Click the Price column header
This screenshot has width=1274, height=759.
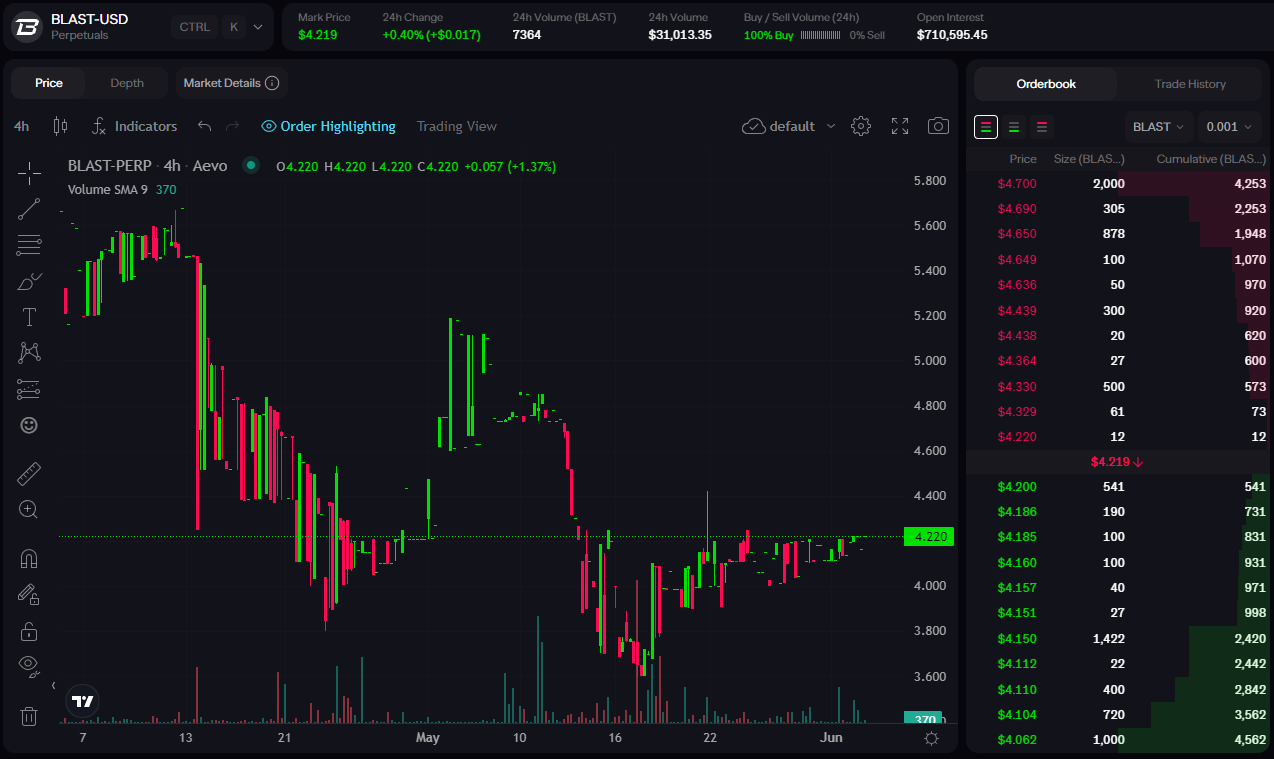tap(1023, 159)
